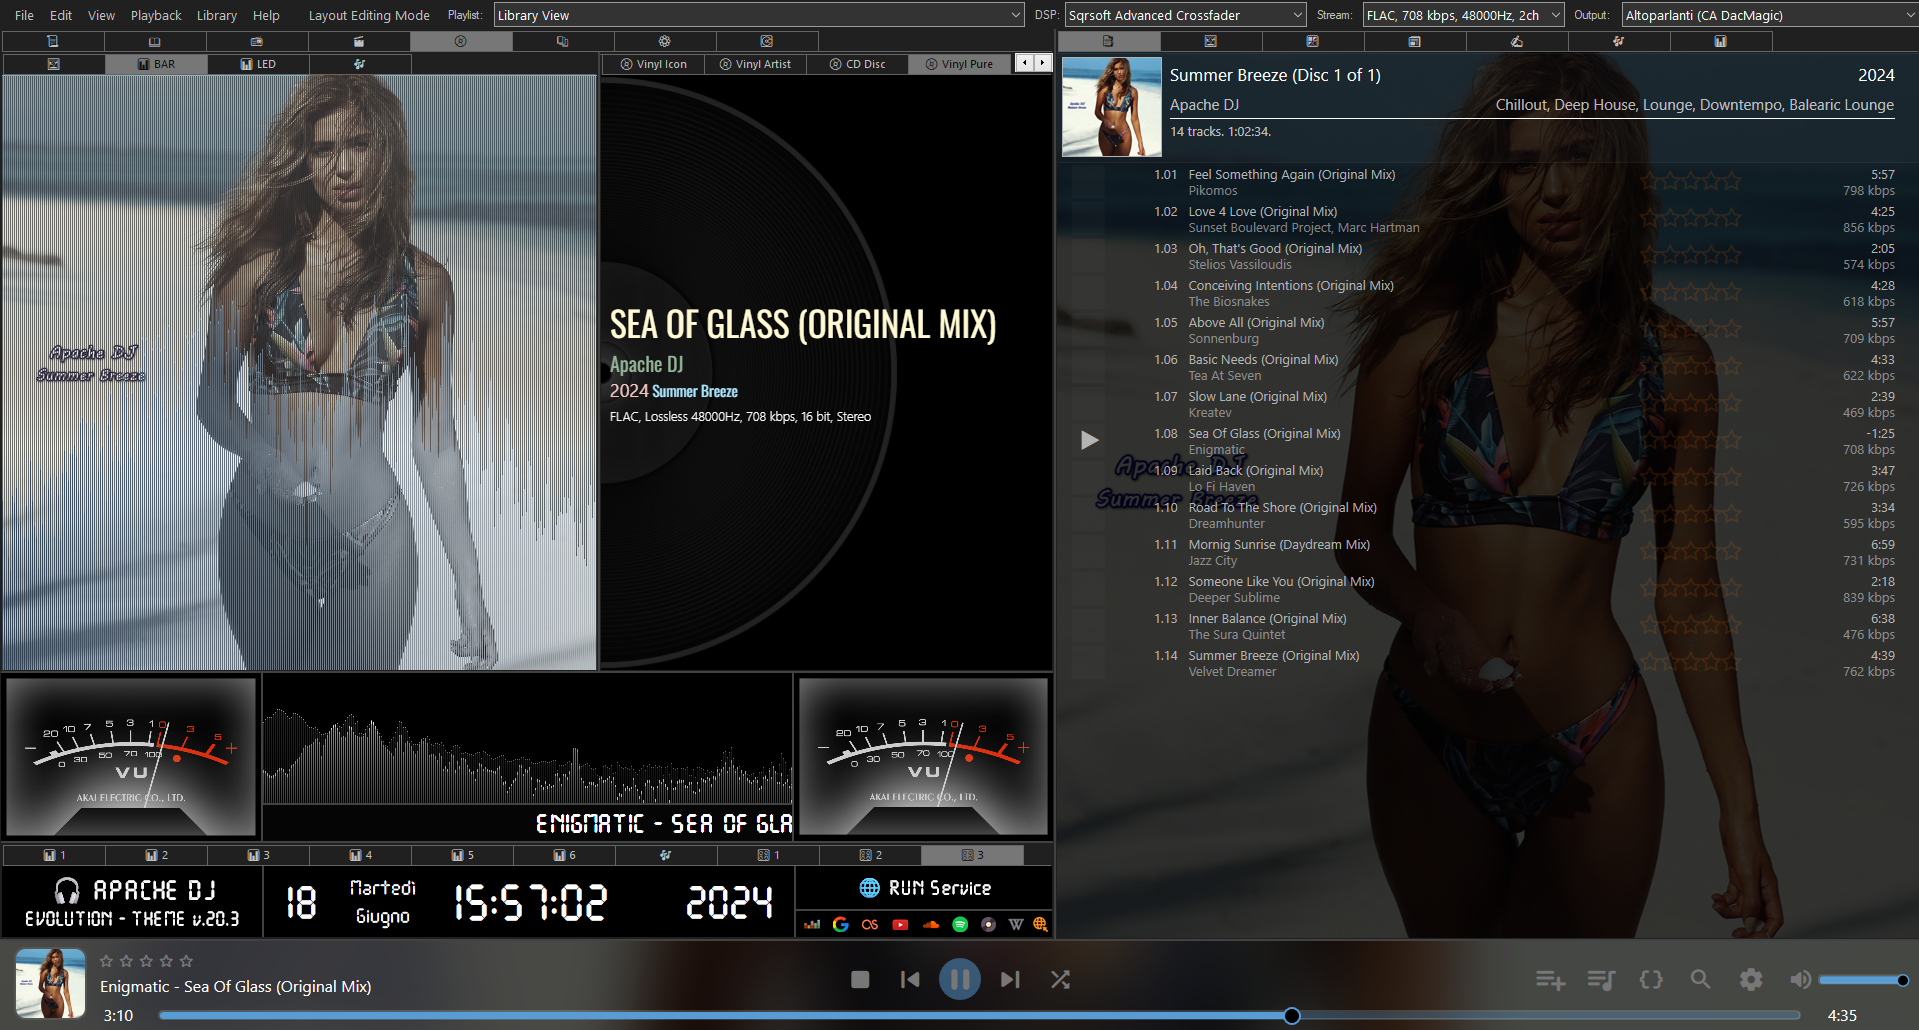
Task: Open the Help menu
Action: (266, 15)
